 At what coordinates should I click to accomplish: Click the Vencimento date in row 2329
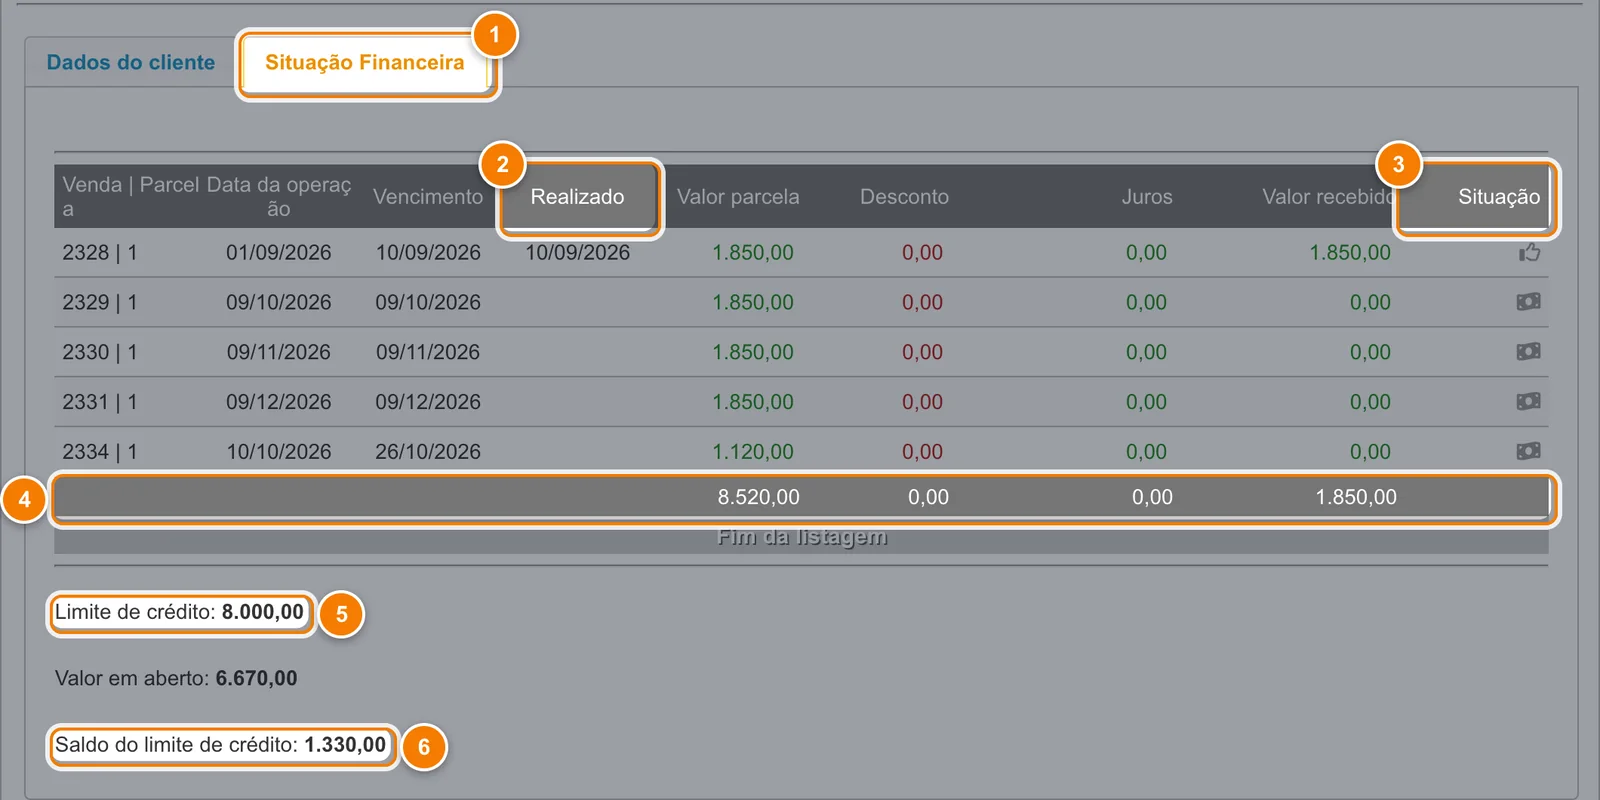(428, 302)
